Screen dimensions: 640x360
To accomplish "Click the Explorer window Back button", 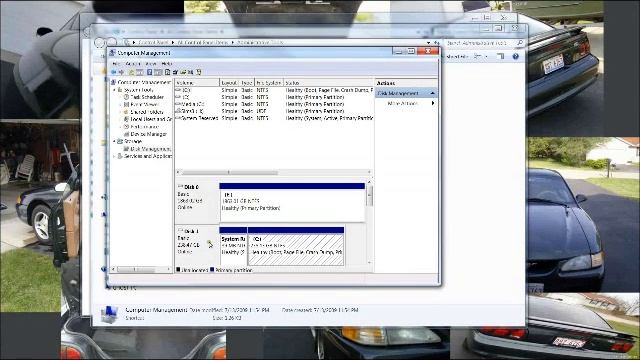I will (99, 42).
